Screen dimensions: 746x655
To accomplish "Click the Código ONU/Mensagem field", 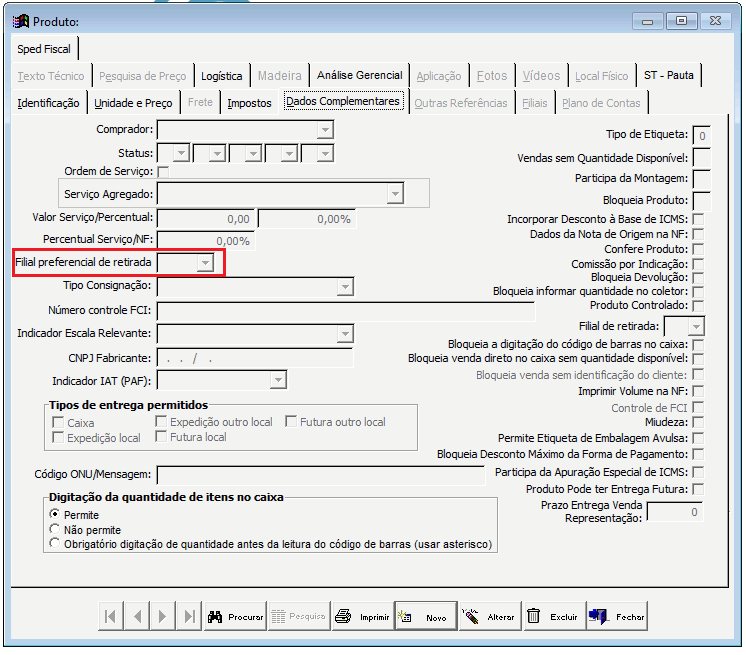I will click(x=321, y=475).
